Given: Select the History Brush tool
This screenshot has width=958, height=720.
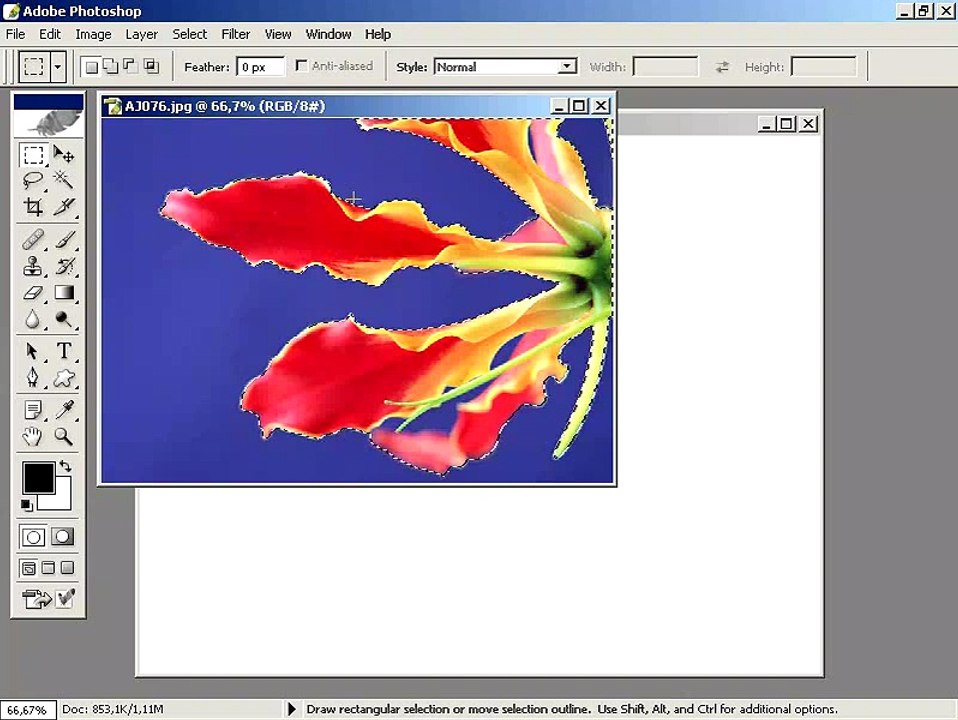Looking at the screenshot, I should pos(64,266).
